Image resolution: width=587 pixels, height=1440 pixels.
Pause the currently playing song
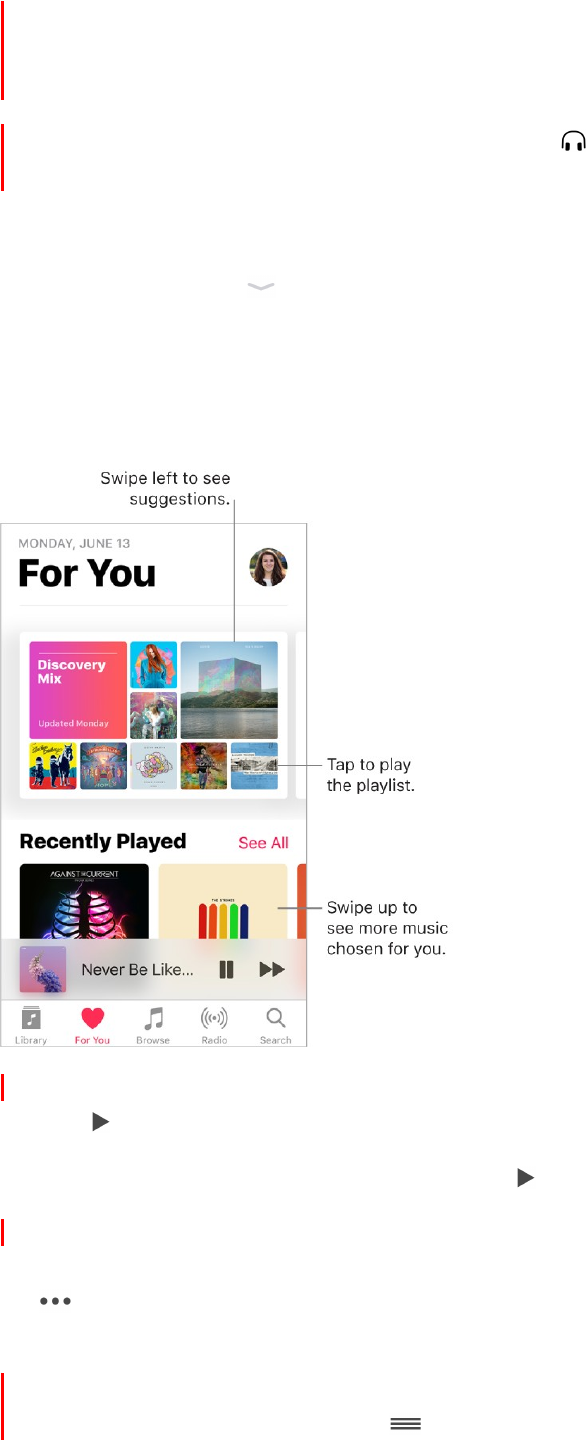click(226, 969)
